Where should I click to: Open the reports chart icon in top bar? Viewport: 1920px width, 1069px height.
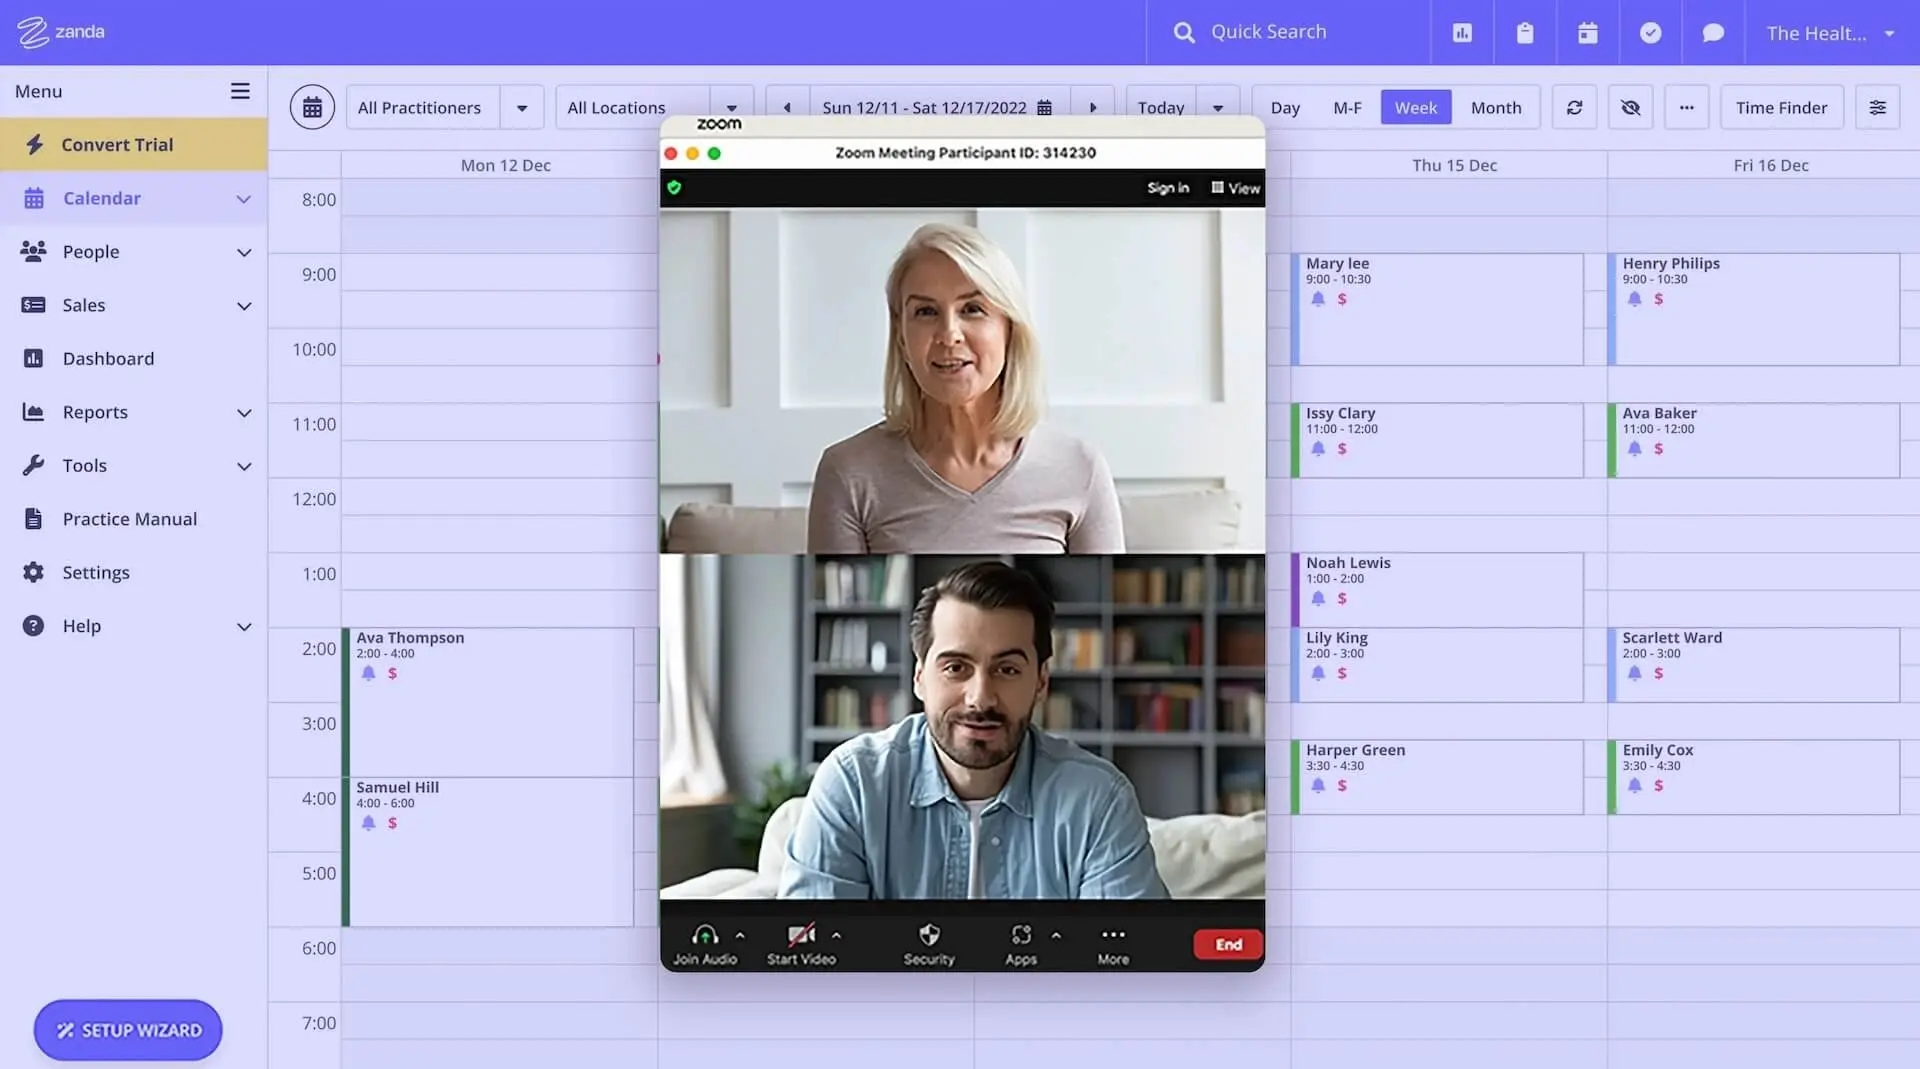[x=1461, y=32]
